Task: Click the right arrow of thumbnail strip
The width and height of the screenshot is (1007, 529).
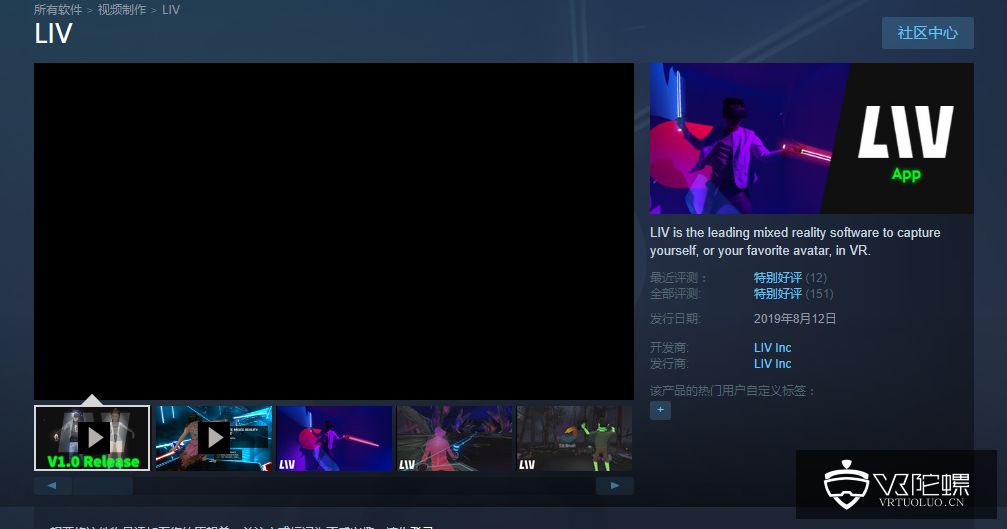Action: click(x=615, y=485)
